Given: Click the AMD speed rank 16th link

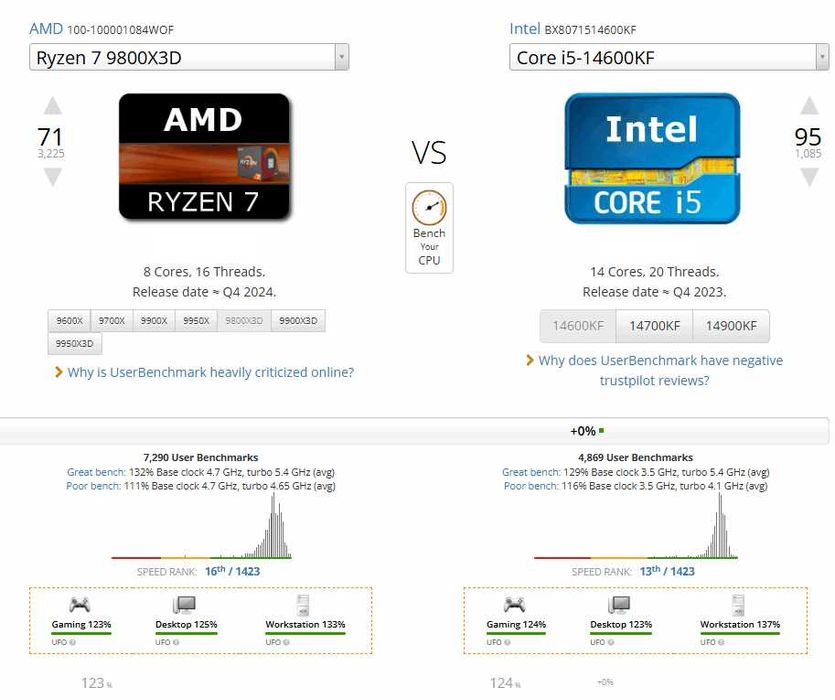Looking at the screenshot, I should pos(216,571).
